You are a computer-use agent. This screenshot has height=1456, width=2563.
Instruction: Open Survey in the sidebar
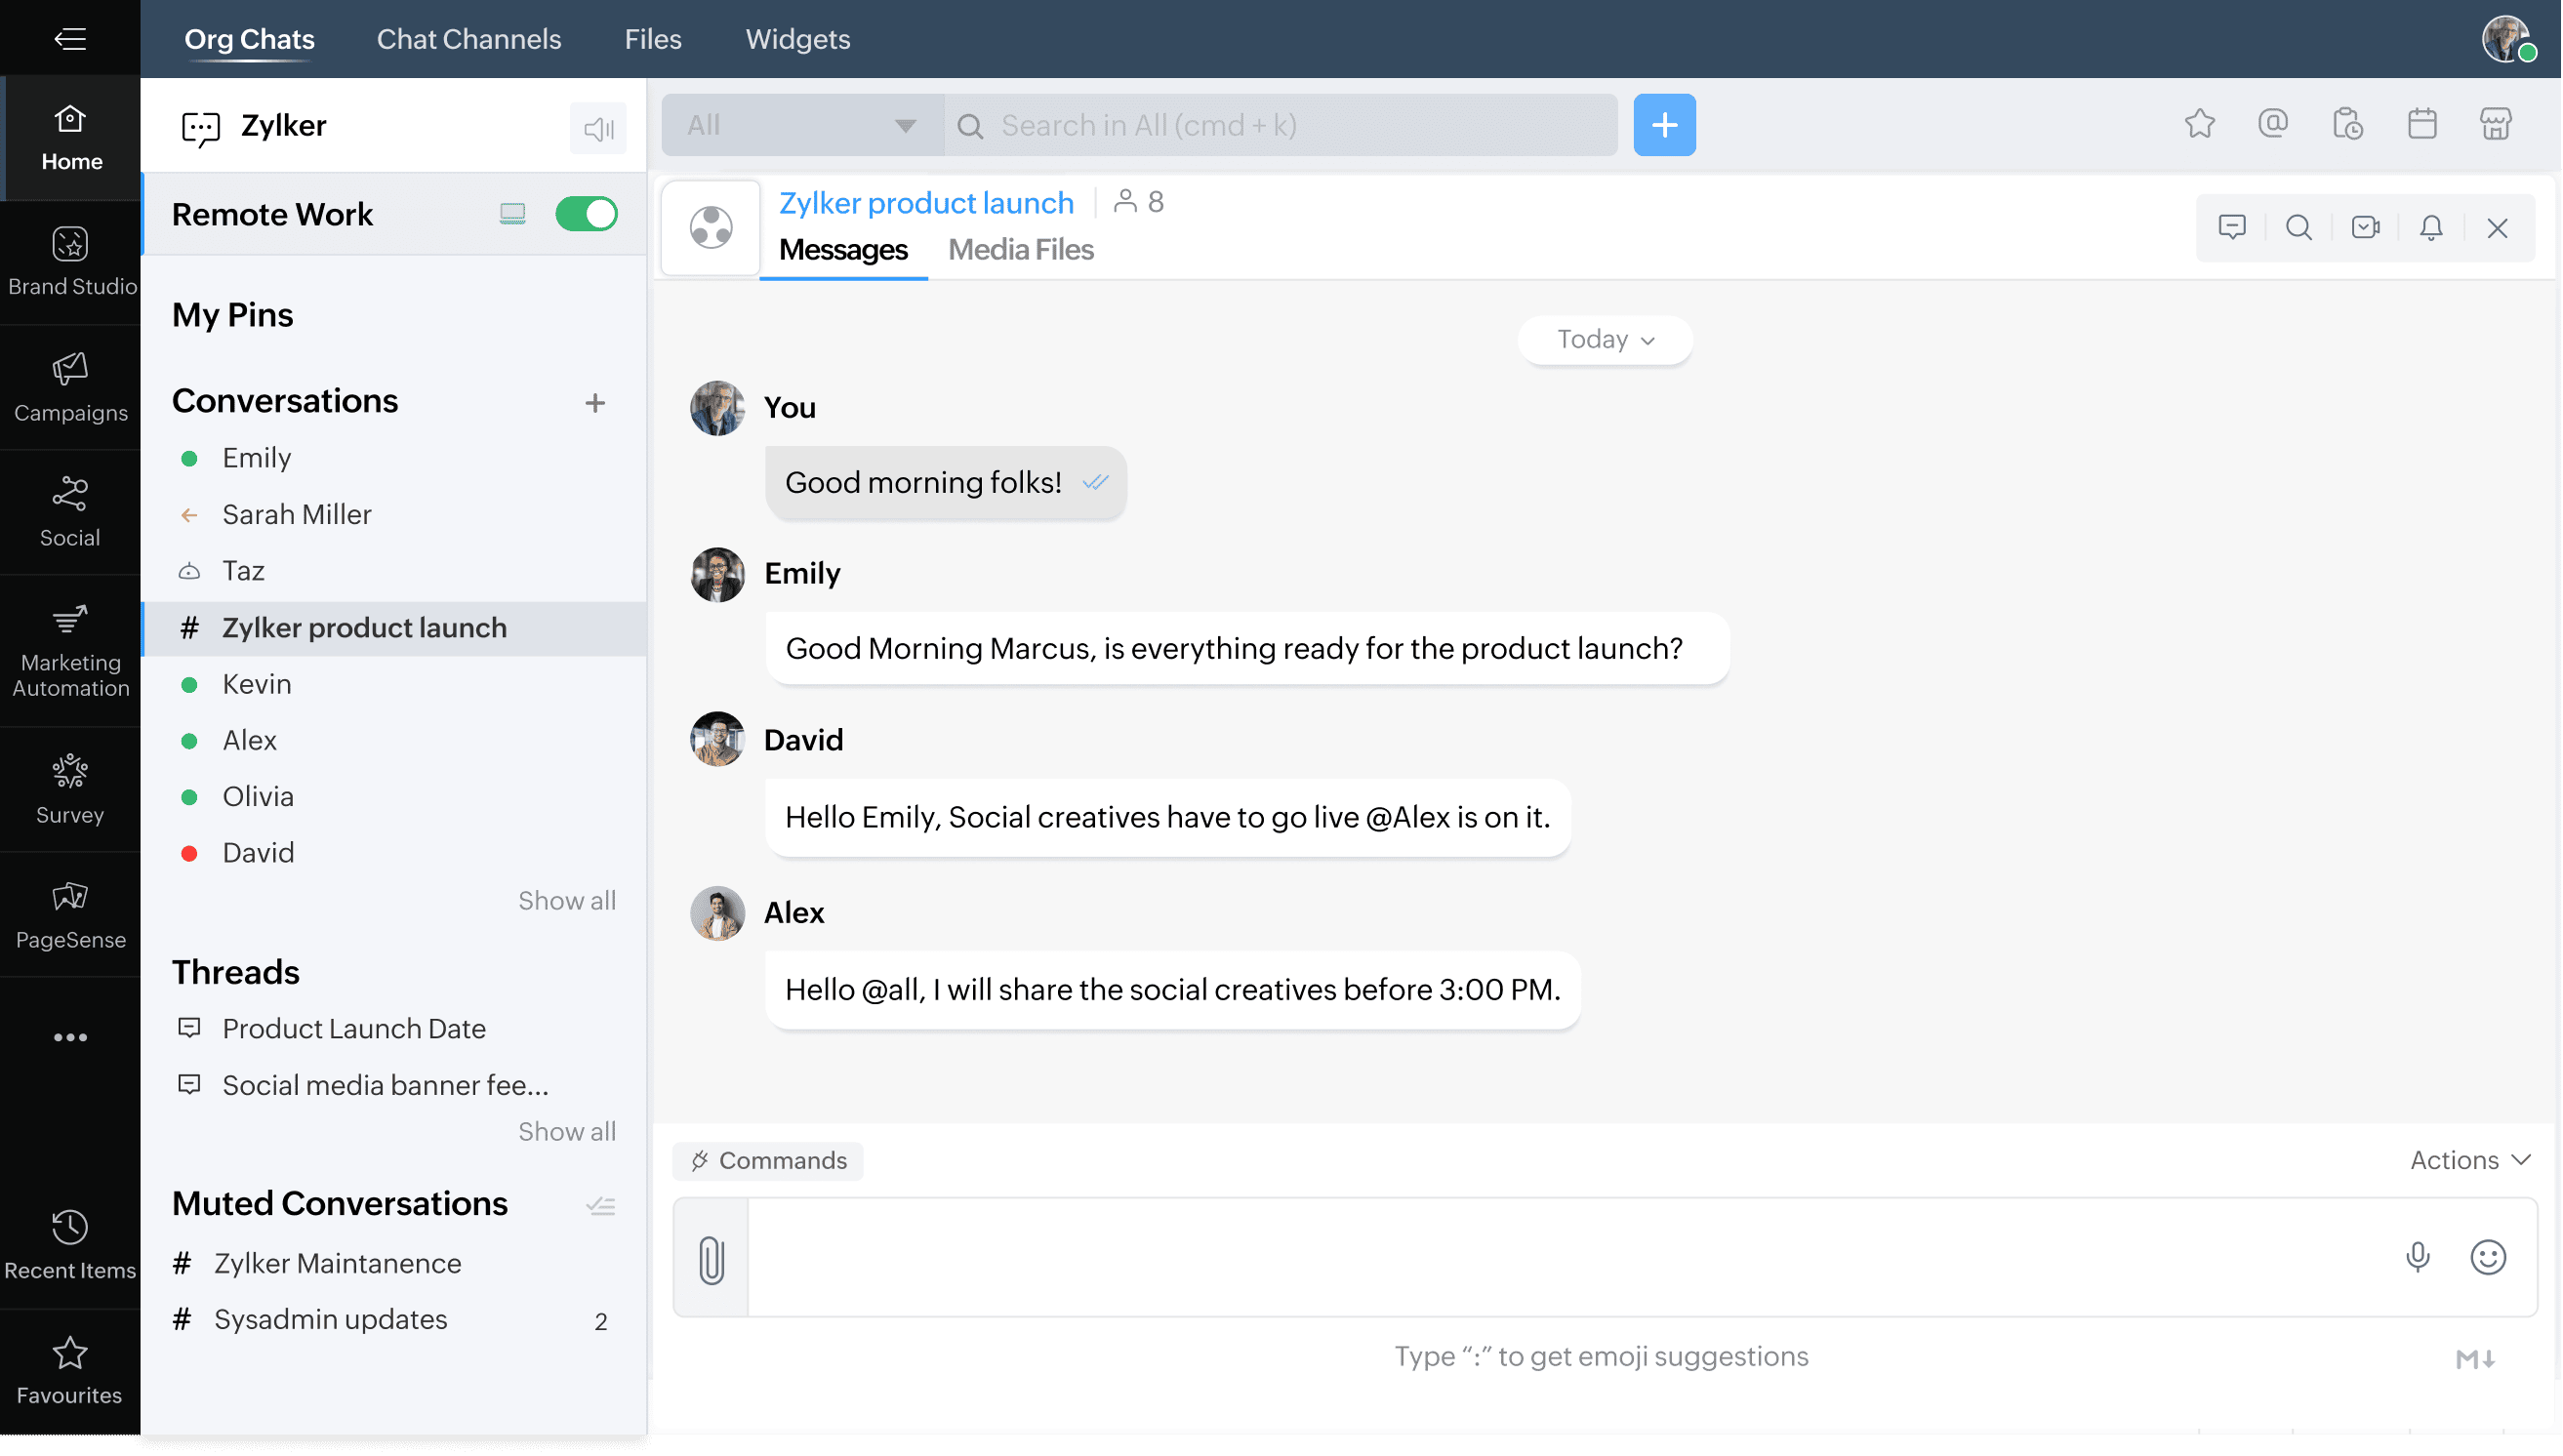pyautogui.click(x=70, y=790)
